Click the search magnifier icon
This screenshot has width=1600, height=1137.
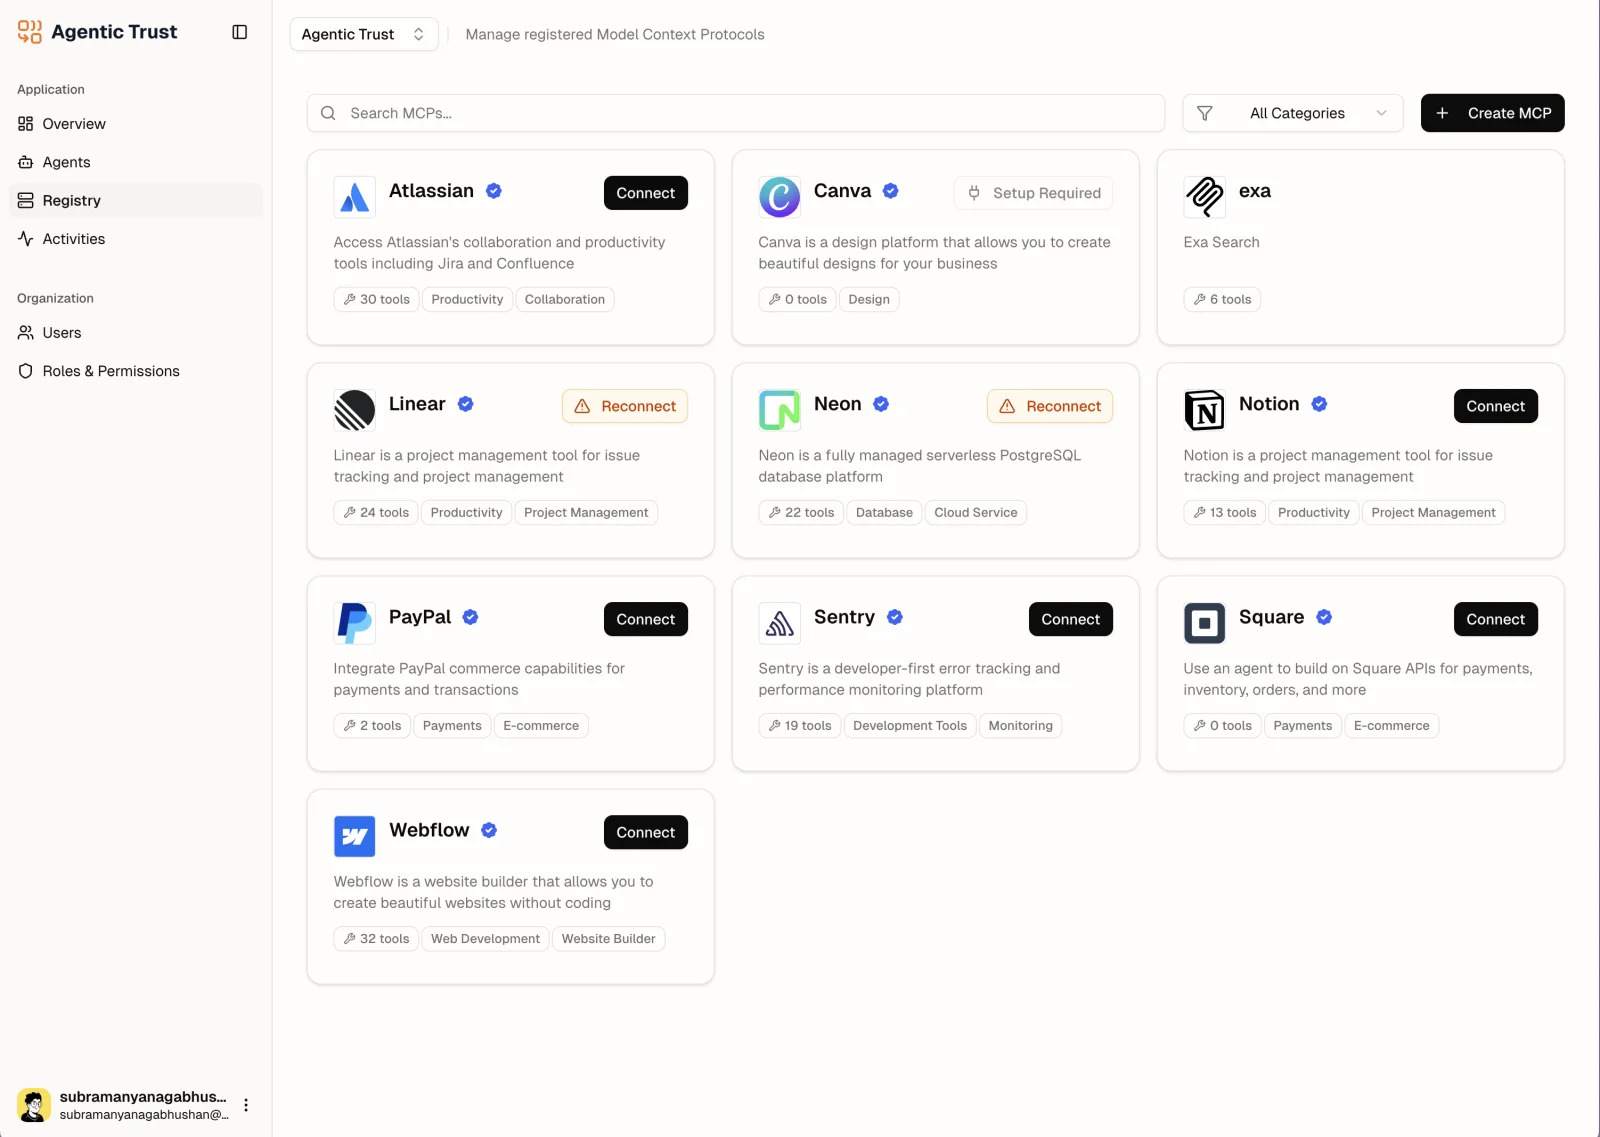[328, 113]
